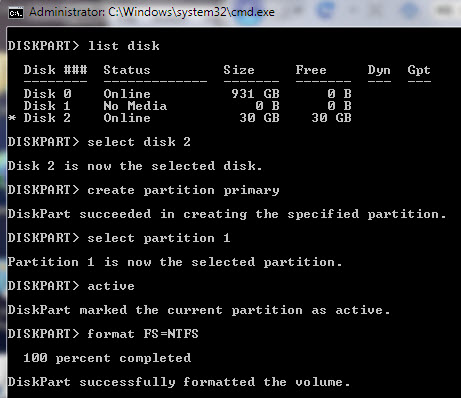Click the 'Status' column header
The width and height of the screenshot is (461, 398).
[127, 70]
